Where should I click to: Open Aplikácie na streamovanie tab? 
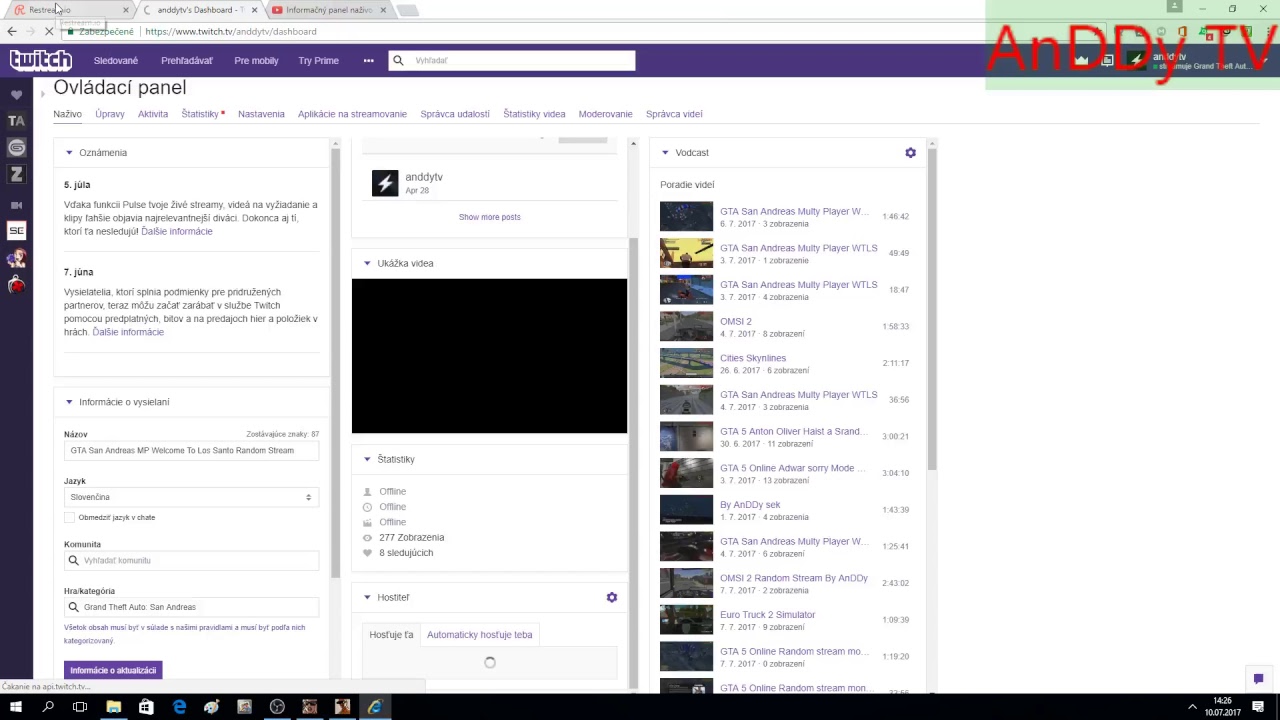point(352,114)
